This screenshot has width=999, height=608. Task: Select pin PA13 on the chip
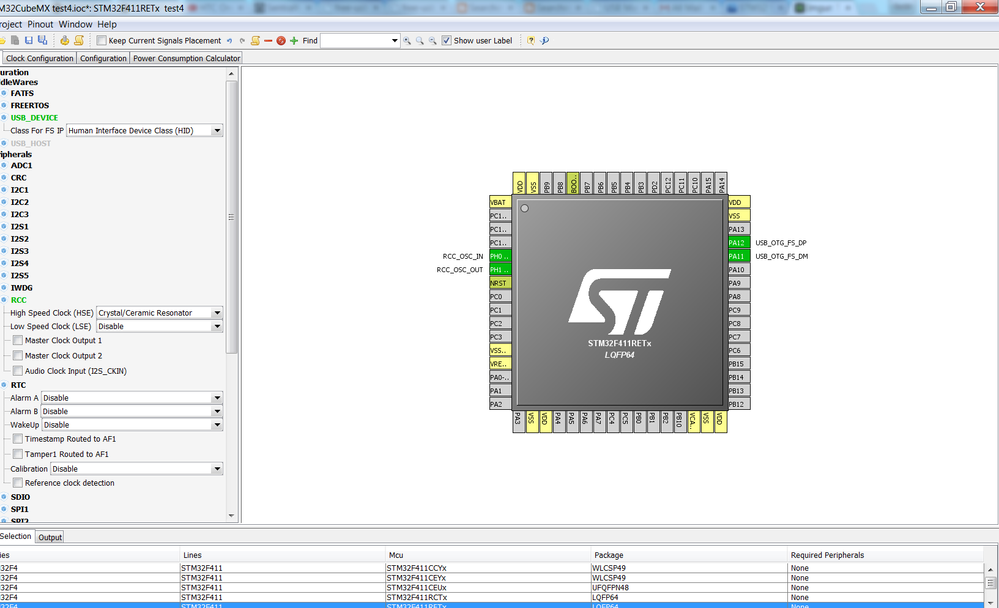click(739, 229)
